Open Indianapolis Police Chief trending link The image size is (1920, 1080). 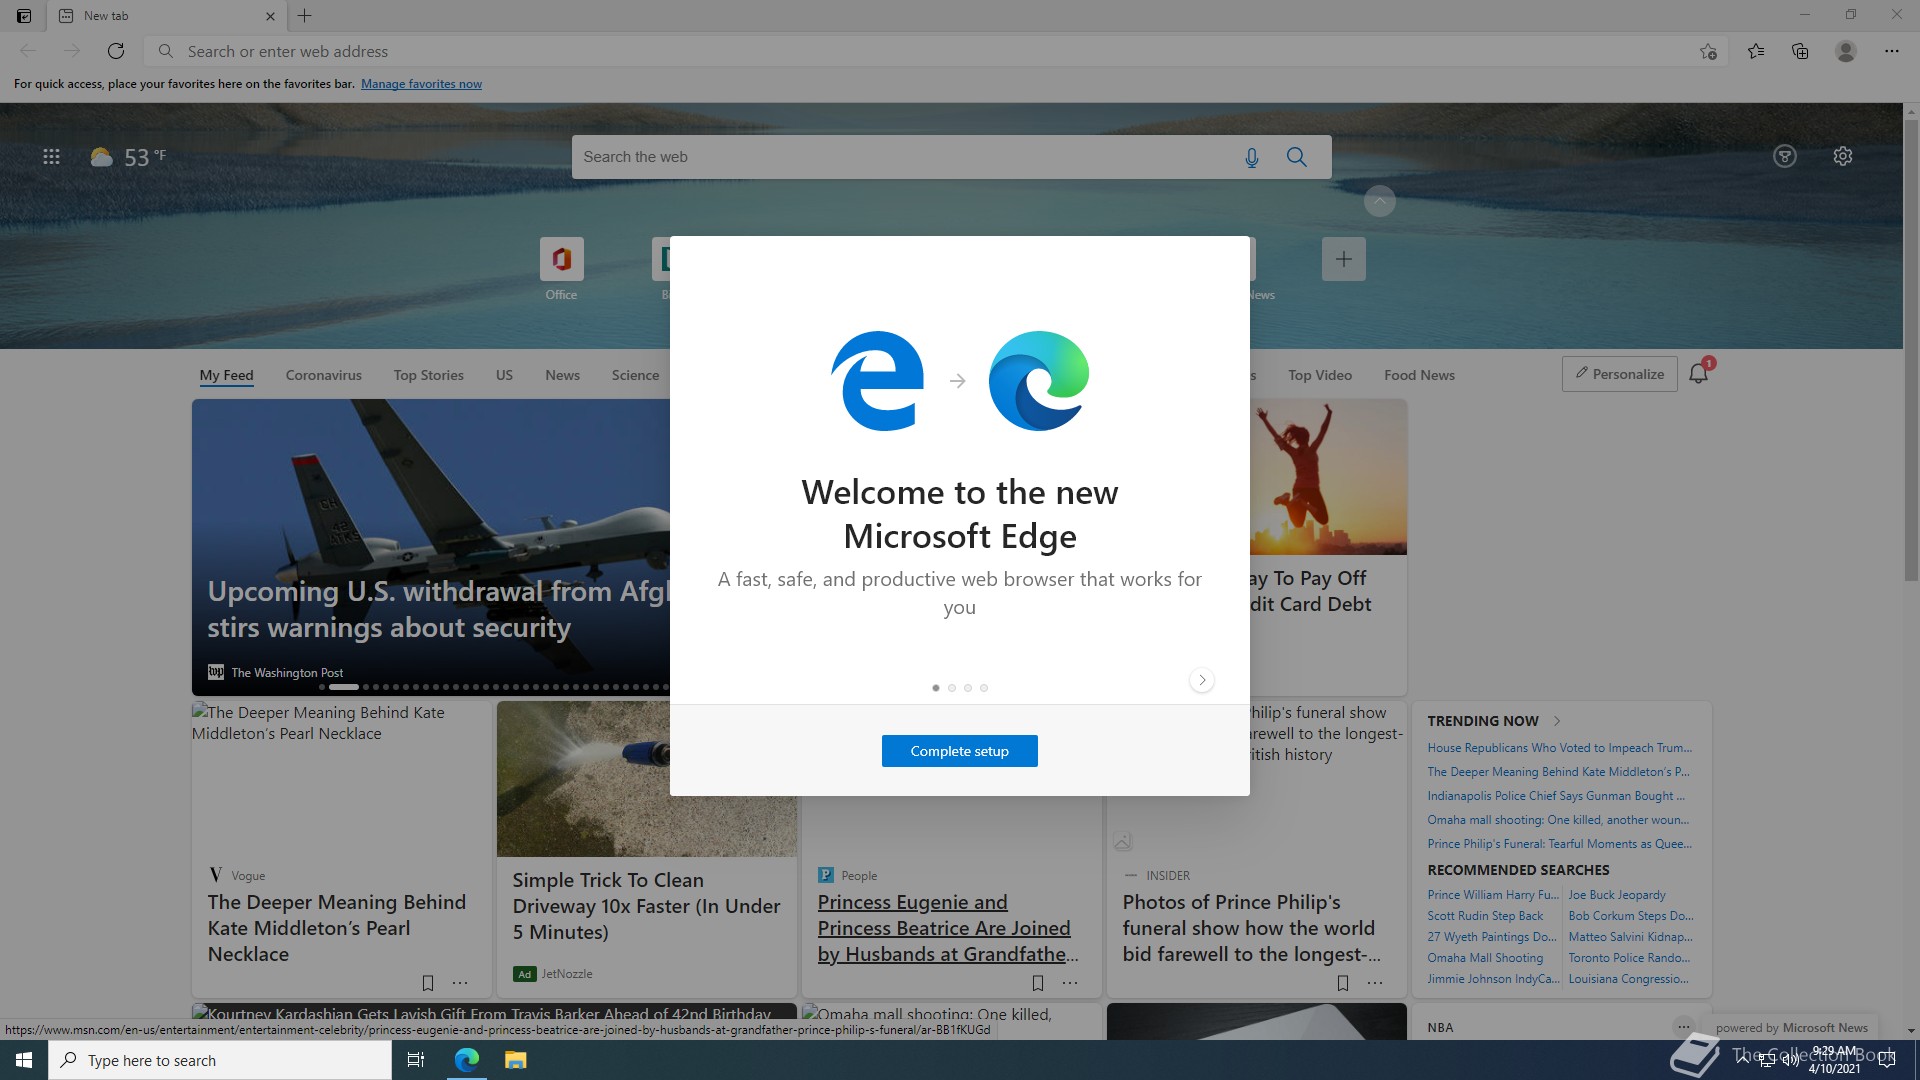(x=1556, y=796)
